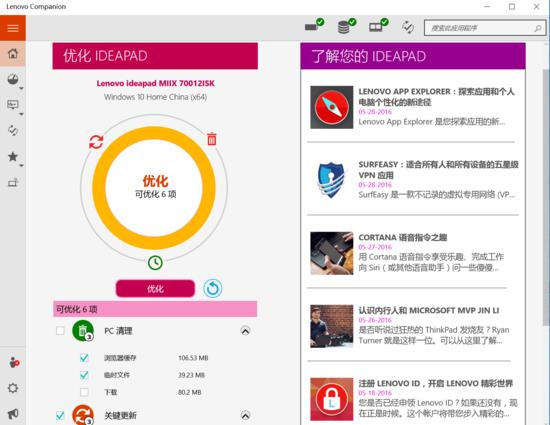The width and height of the screenshot is (550, 425).
Task: Click the blue circular restore icon
Action: click(213, 288)
